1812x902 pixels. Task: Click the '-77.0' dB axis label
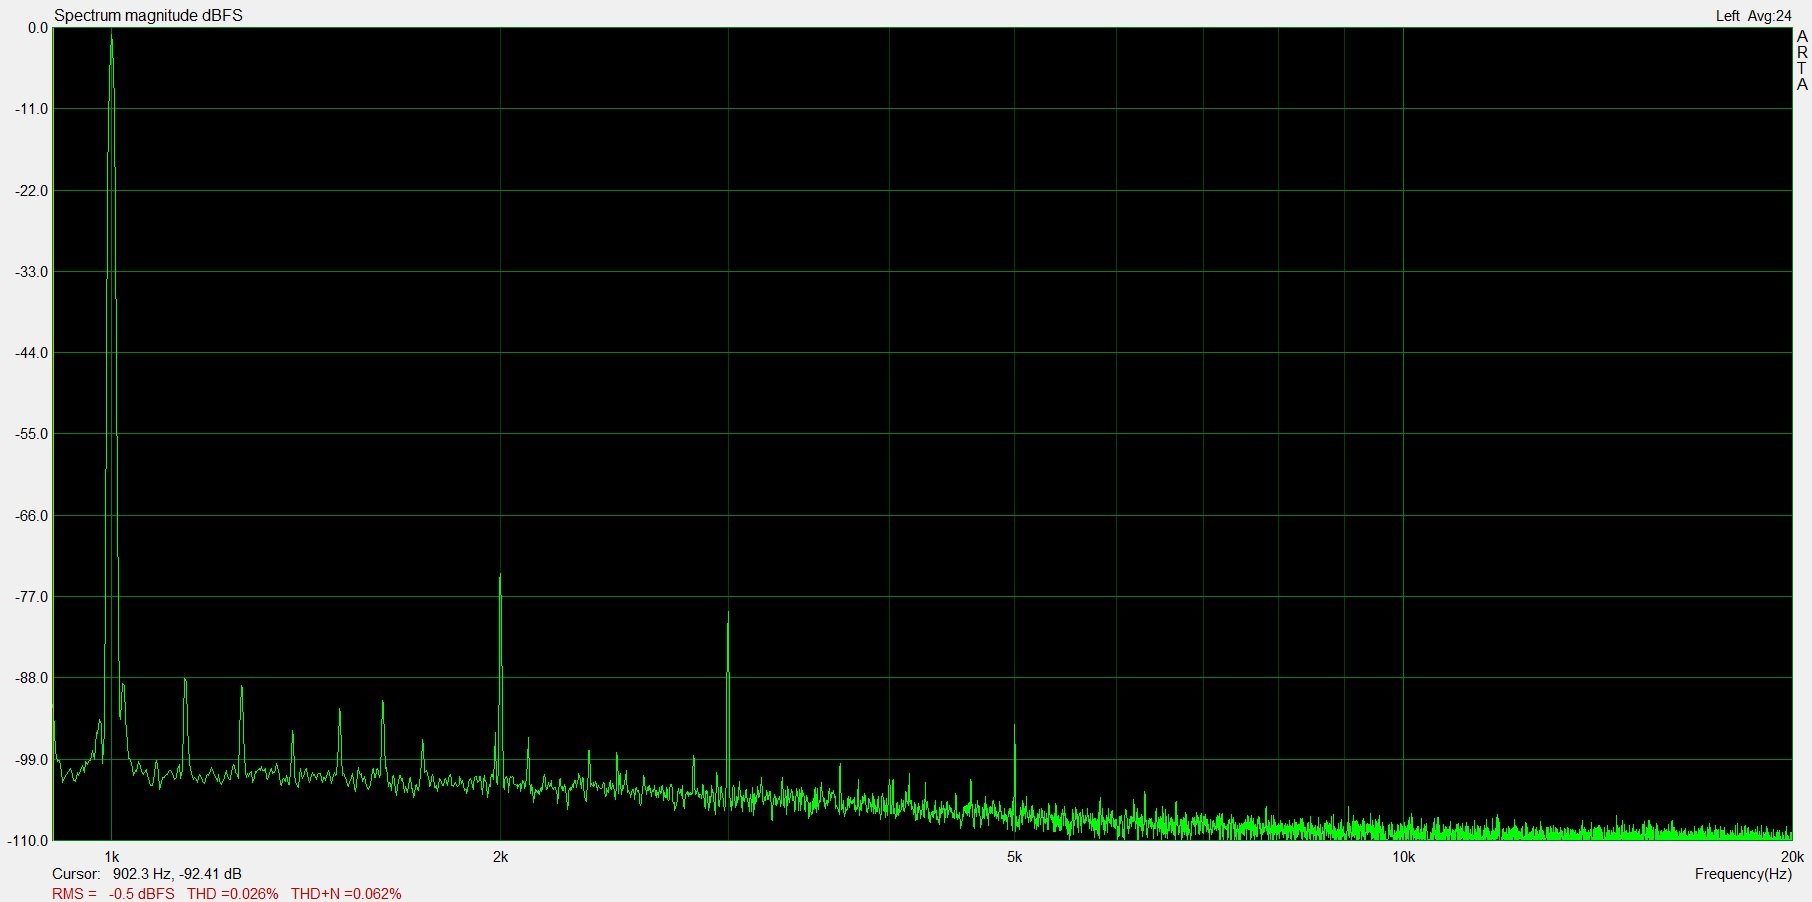pos(32,597)
